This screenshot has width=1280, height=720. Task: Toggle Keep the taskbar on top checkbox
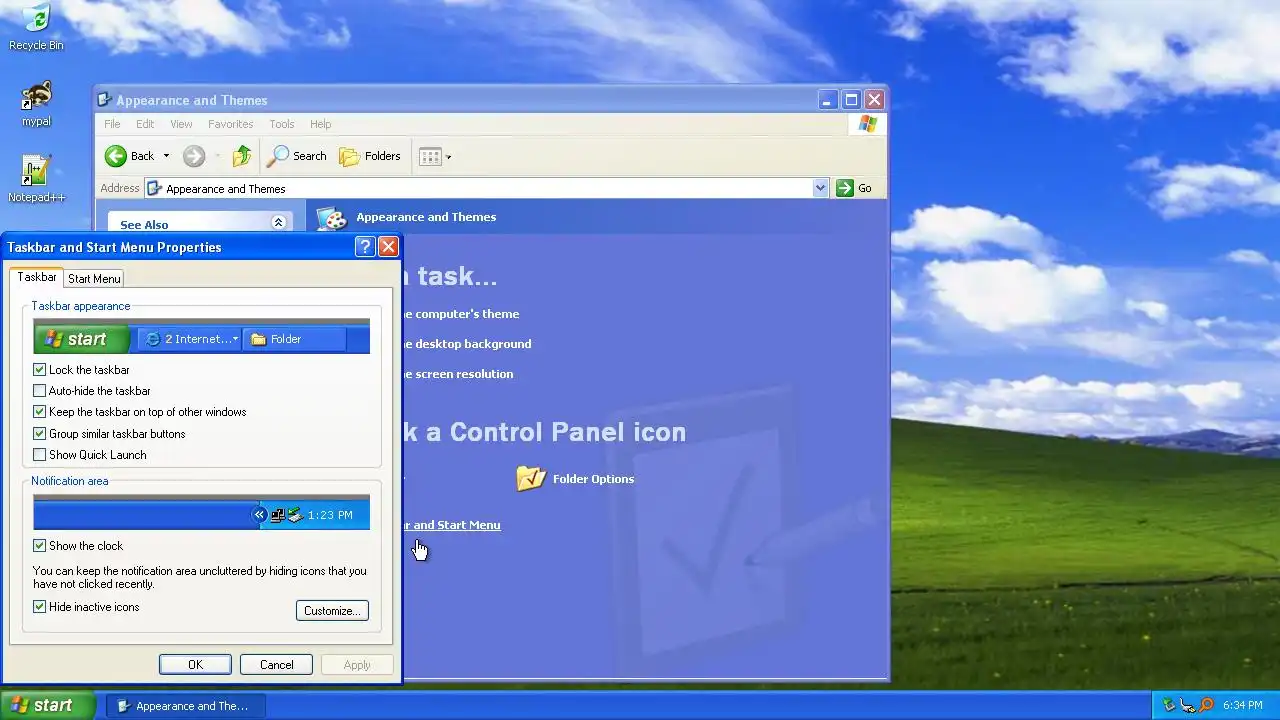[x=40, y=412]
